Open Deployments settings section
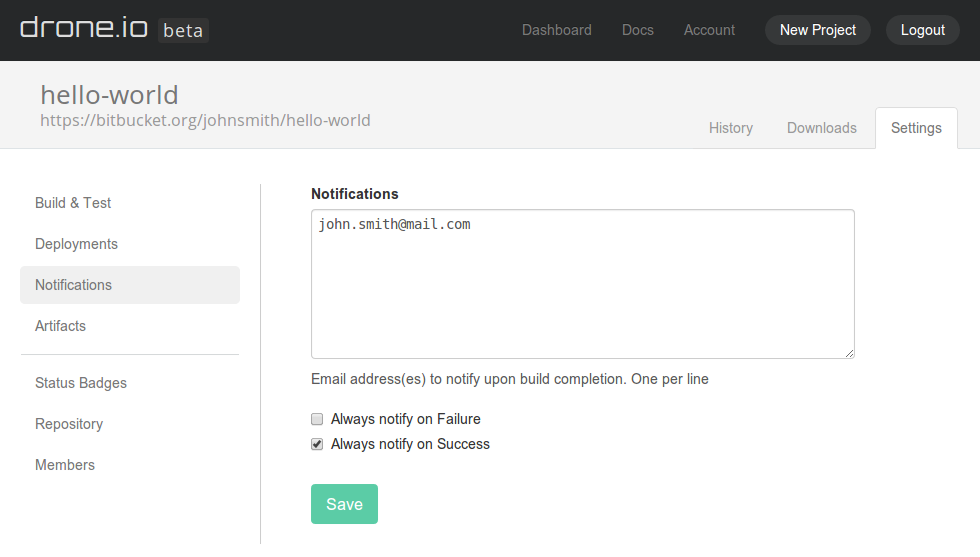Image resolution: width=980 pixels, height=557 pixels. tap(76, 244)
